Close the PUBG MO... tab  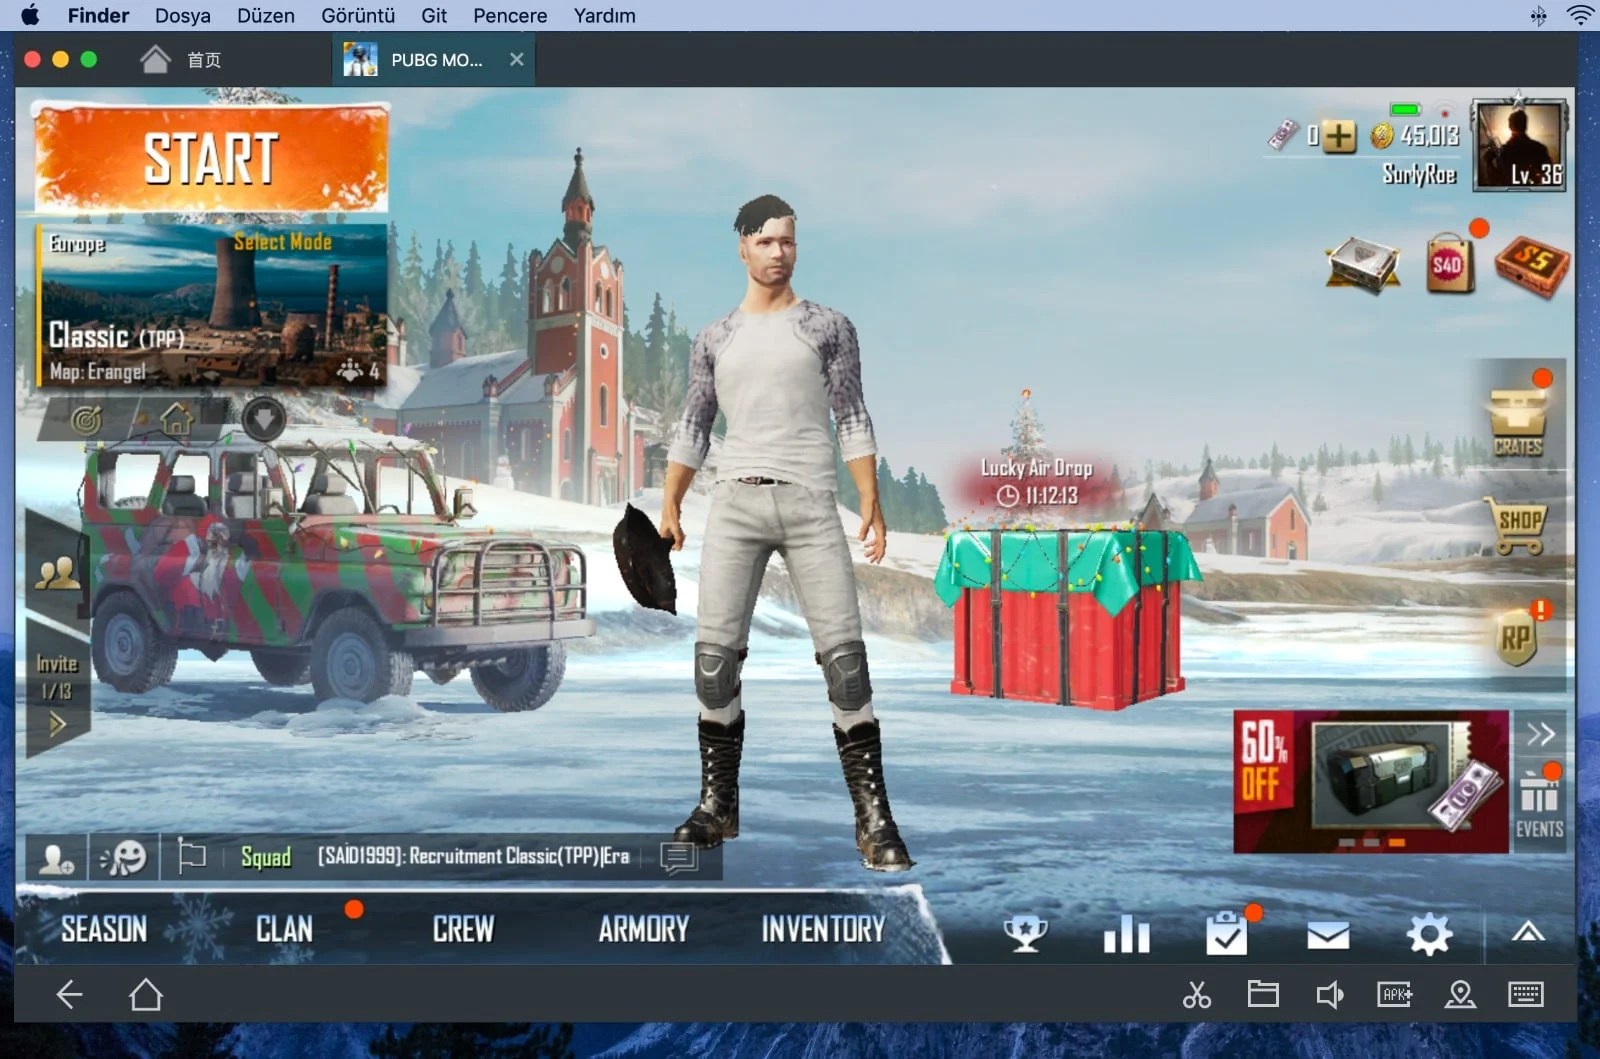click(x=517, y=60)
